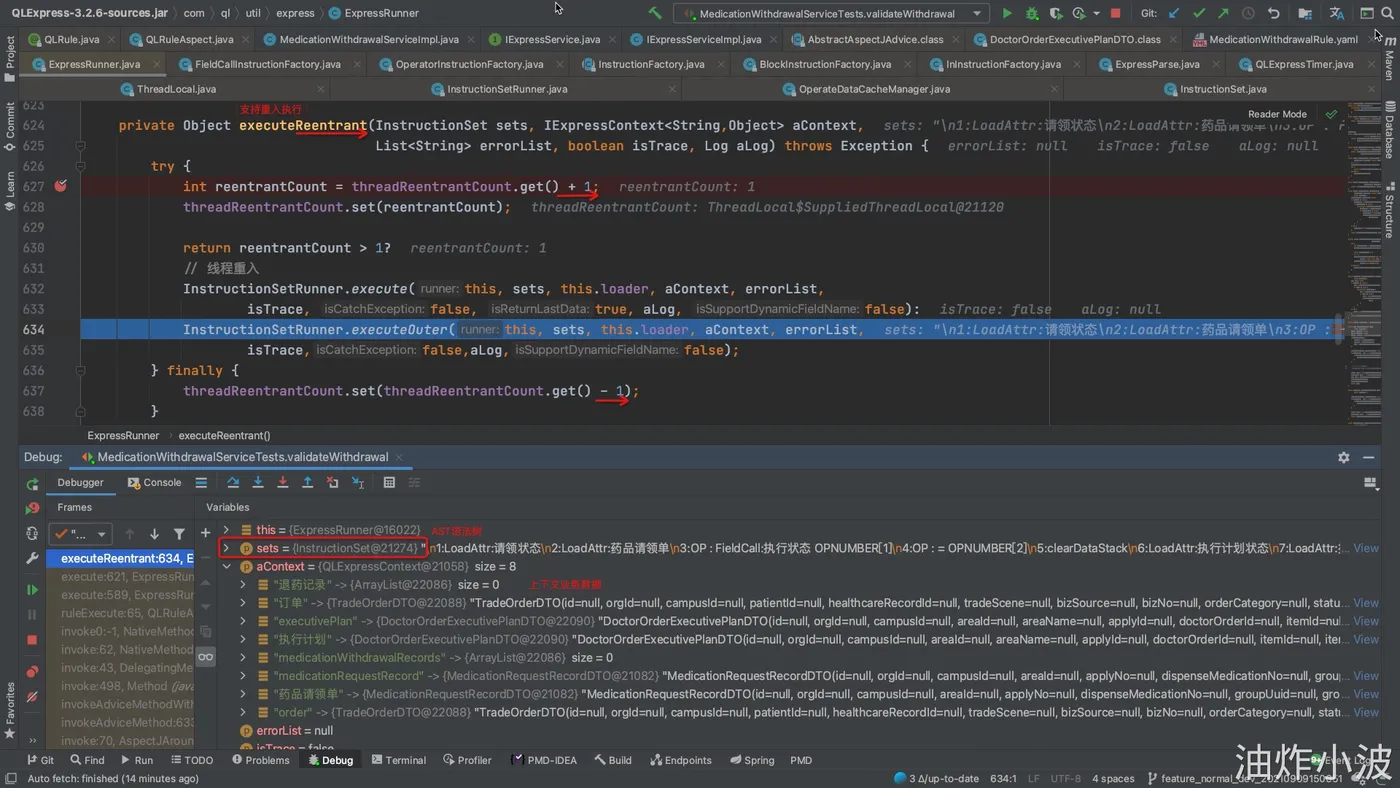Open Debug panel gear settings icon
Image resolution: width=1400 pixels, height=788 pixels.
click(x=1343, y=457)
